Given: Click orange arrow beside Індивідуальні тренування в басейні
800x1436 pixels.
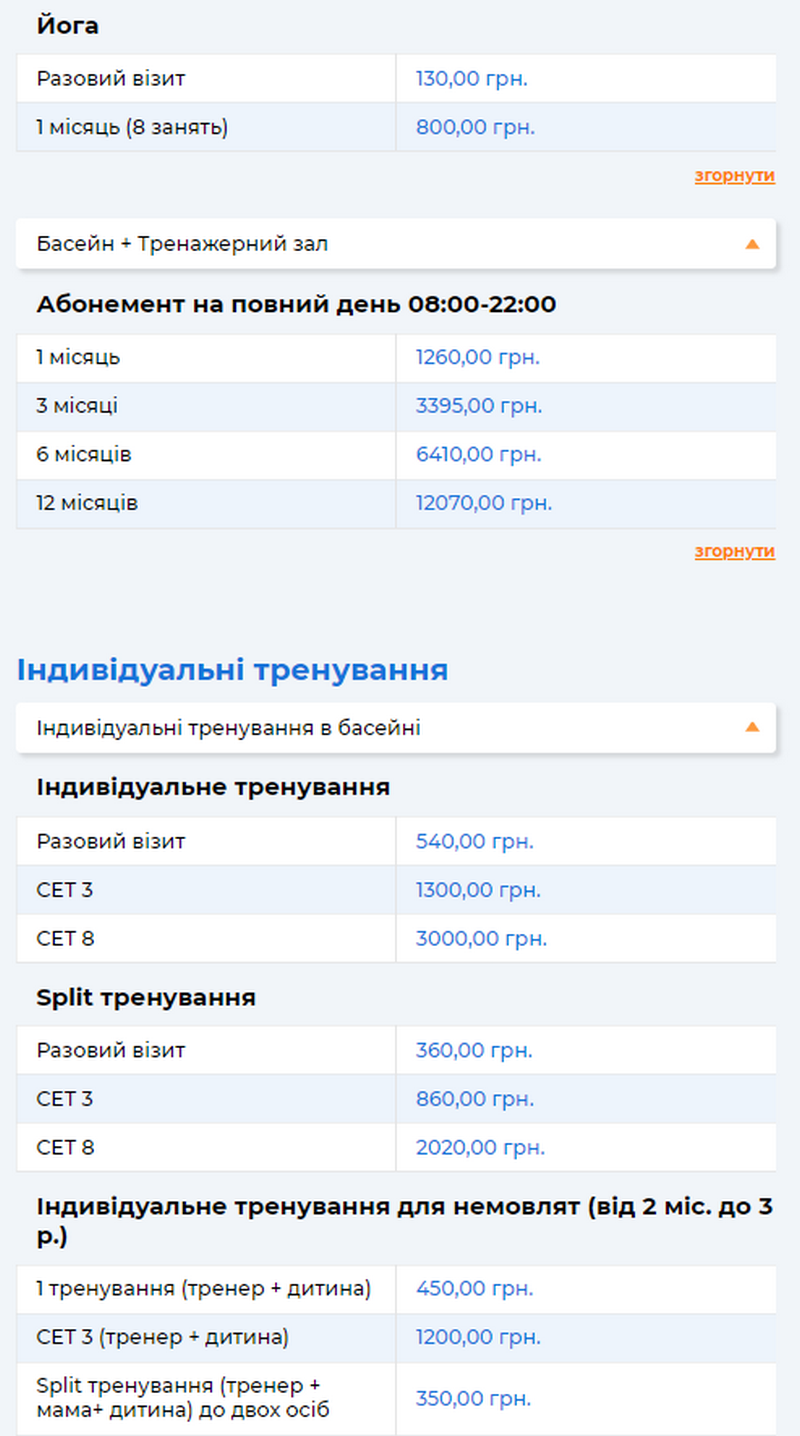Looking at the screenshot, I should point(752,727).
